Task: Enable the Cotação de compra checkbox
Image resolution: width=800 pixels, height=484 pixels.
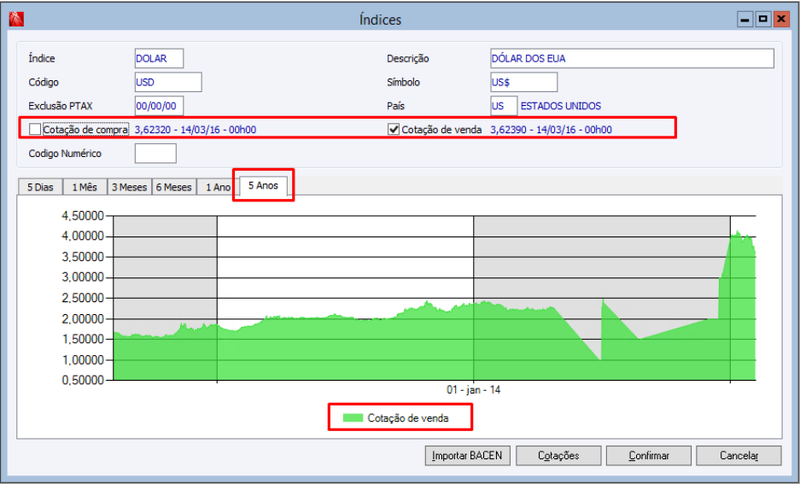Action: (x=35, y=130)
